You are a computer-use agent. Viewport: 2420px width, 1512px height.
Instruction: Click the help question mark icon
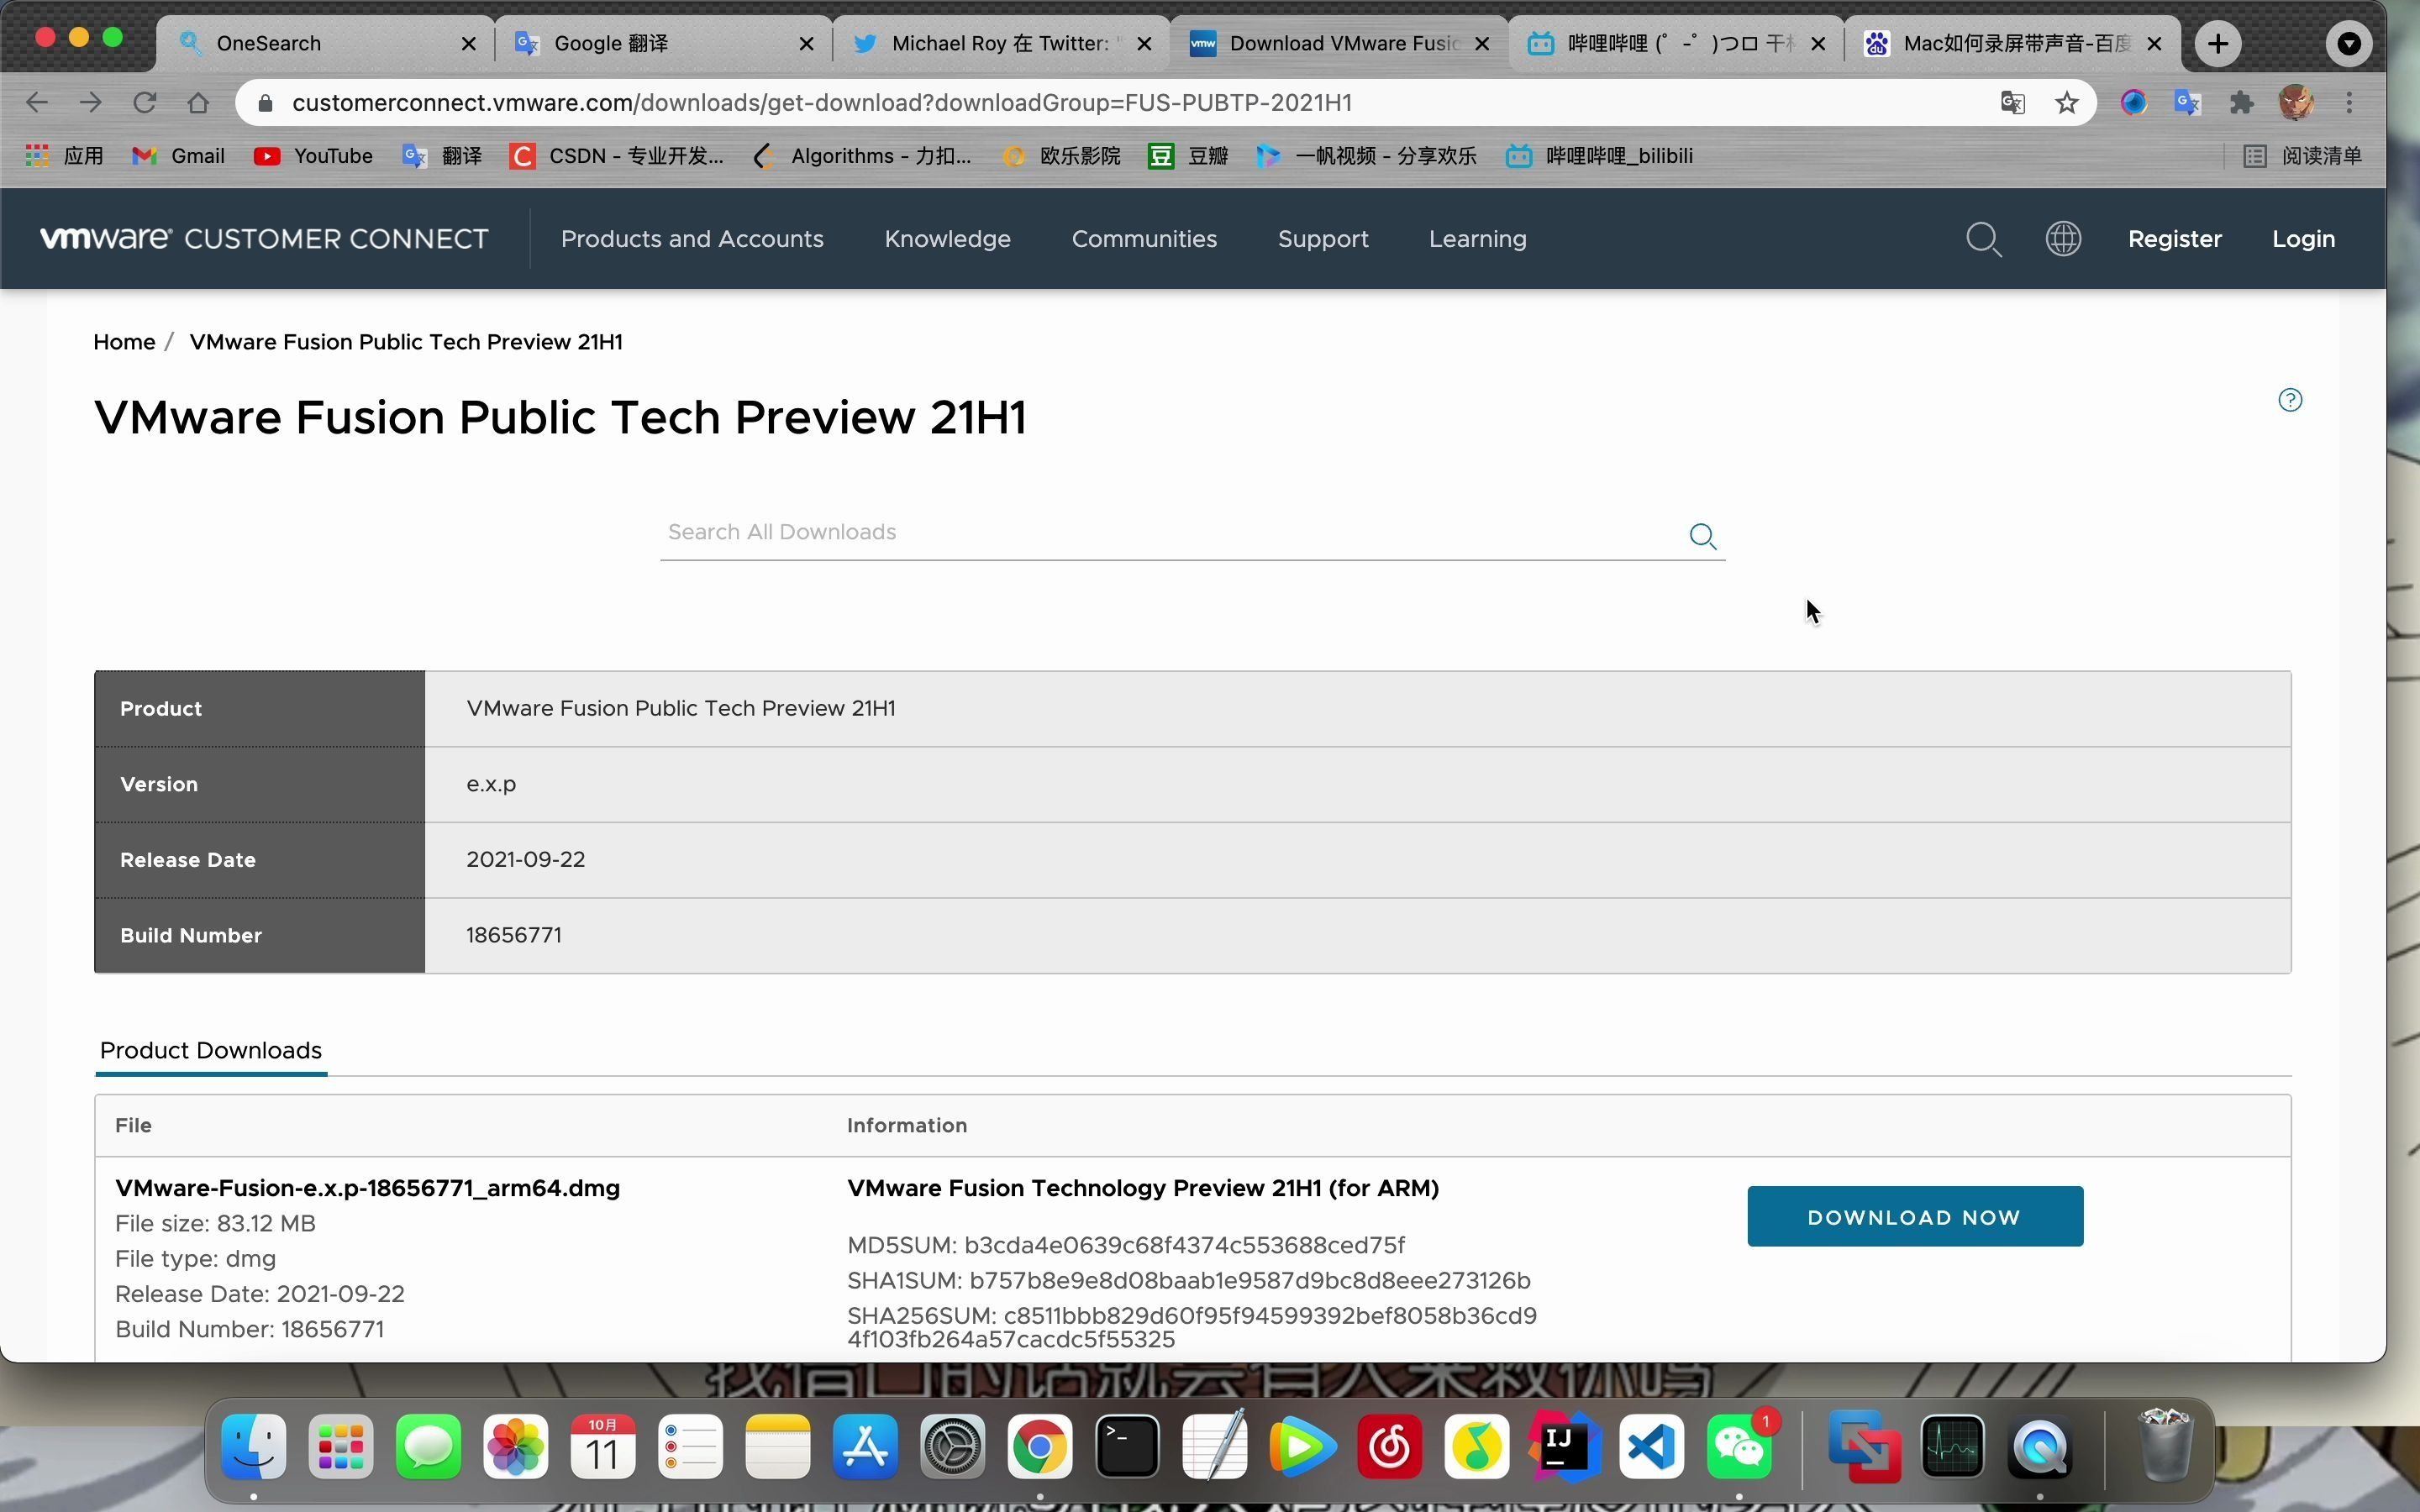click(2289, 400)
